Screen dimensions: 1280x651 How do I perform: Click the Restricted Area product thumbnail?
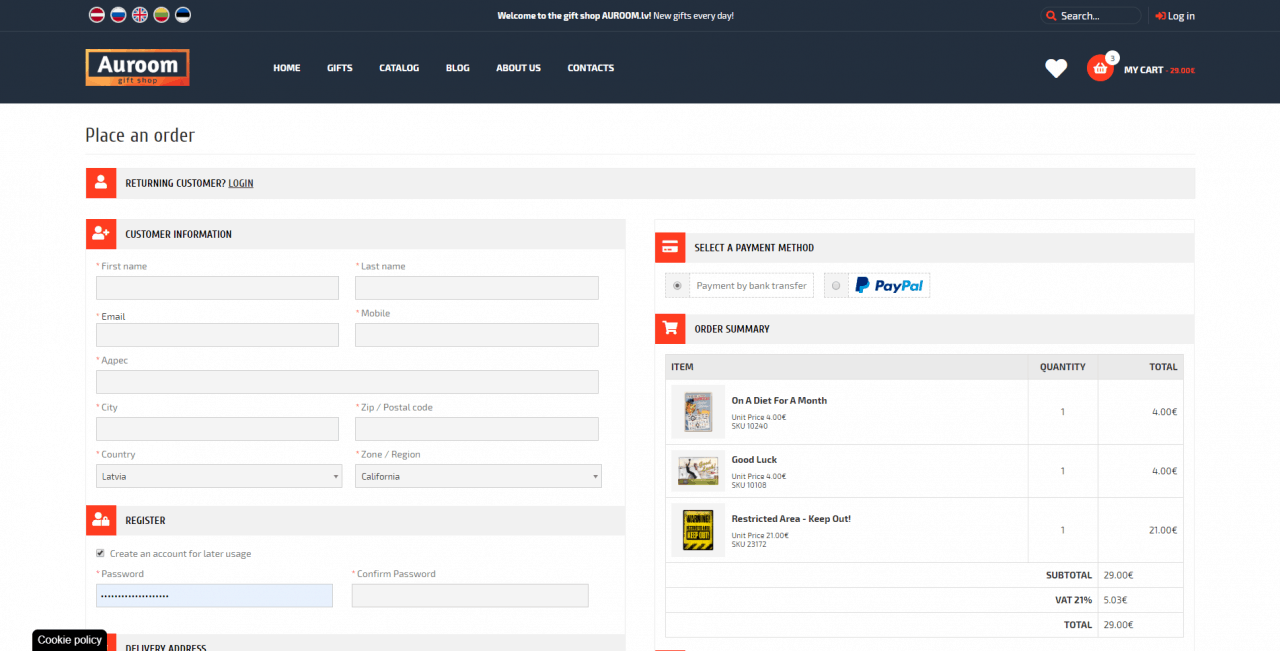(x=698, y=530)
